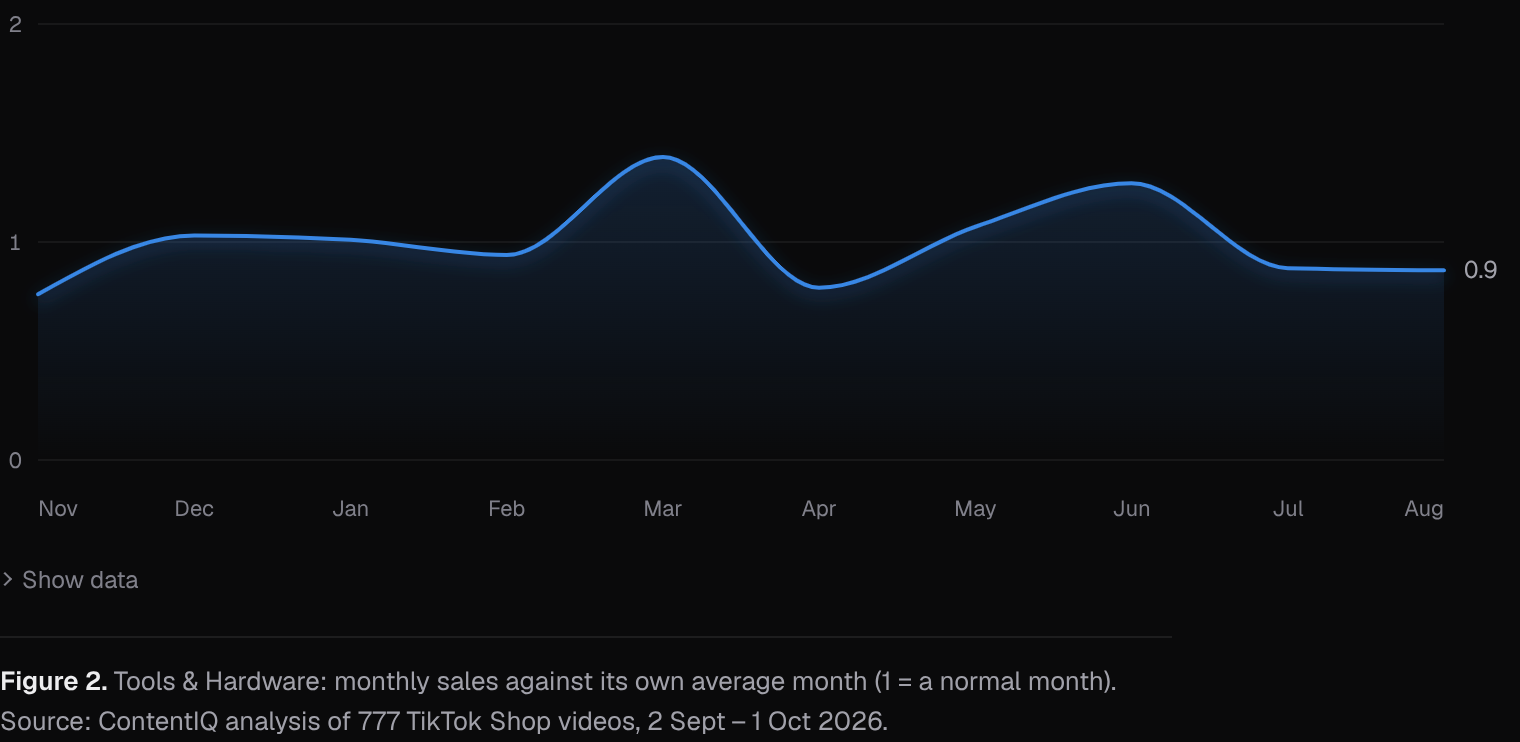The image size is (1520, 742).
Task: Expand the Show data disclosure
Action: click(x=70, y=580)
